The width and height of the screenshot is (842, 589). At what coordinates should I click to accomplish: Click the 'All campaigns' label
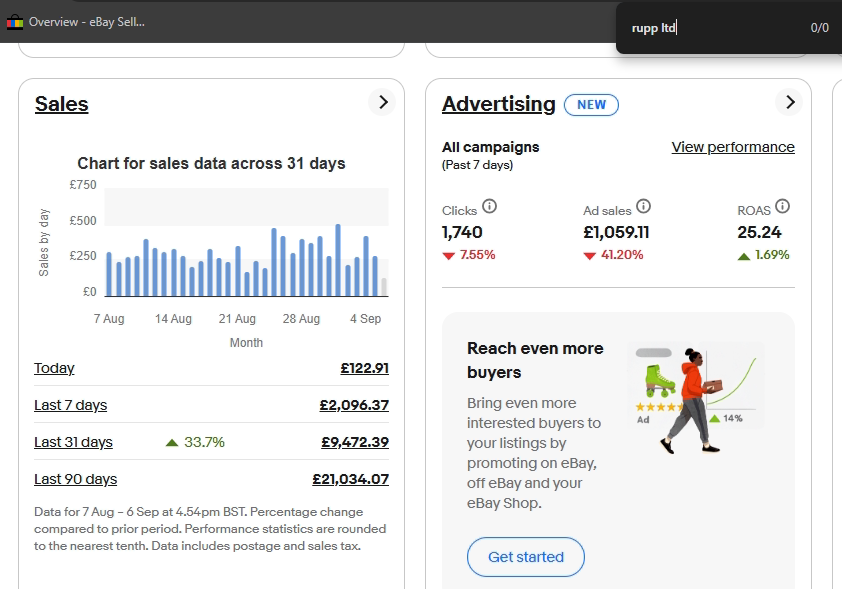pyautogui.click(x=491, y=147)
